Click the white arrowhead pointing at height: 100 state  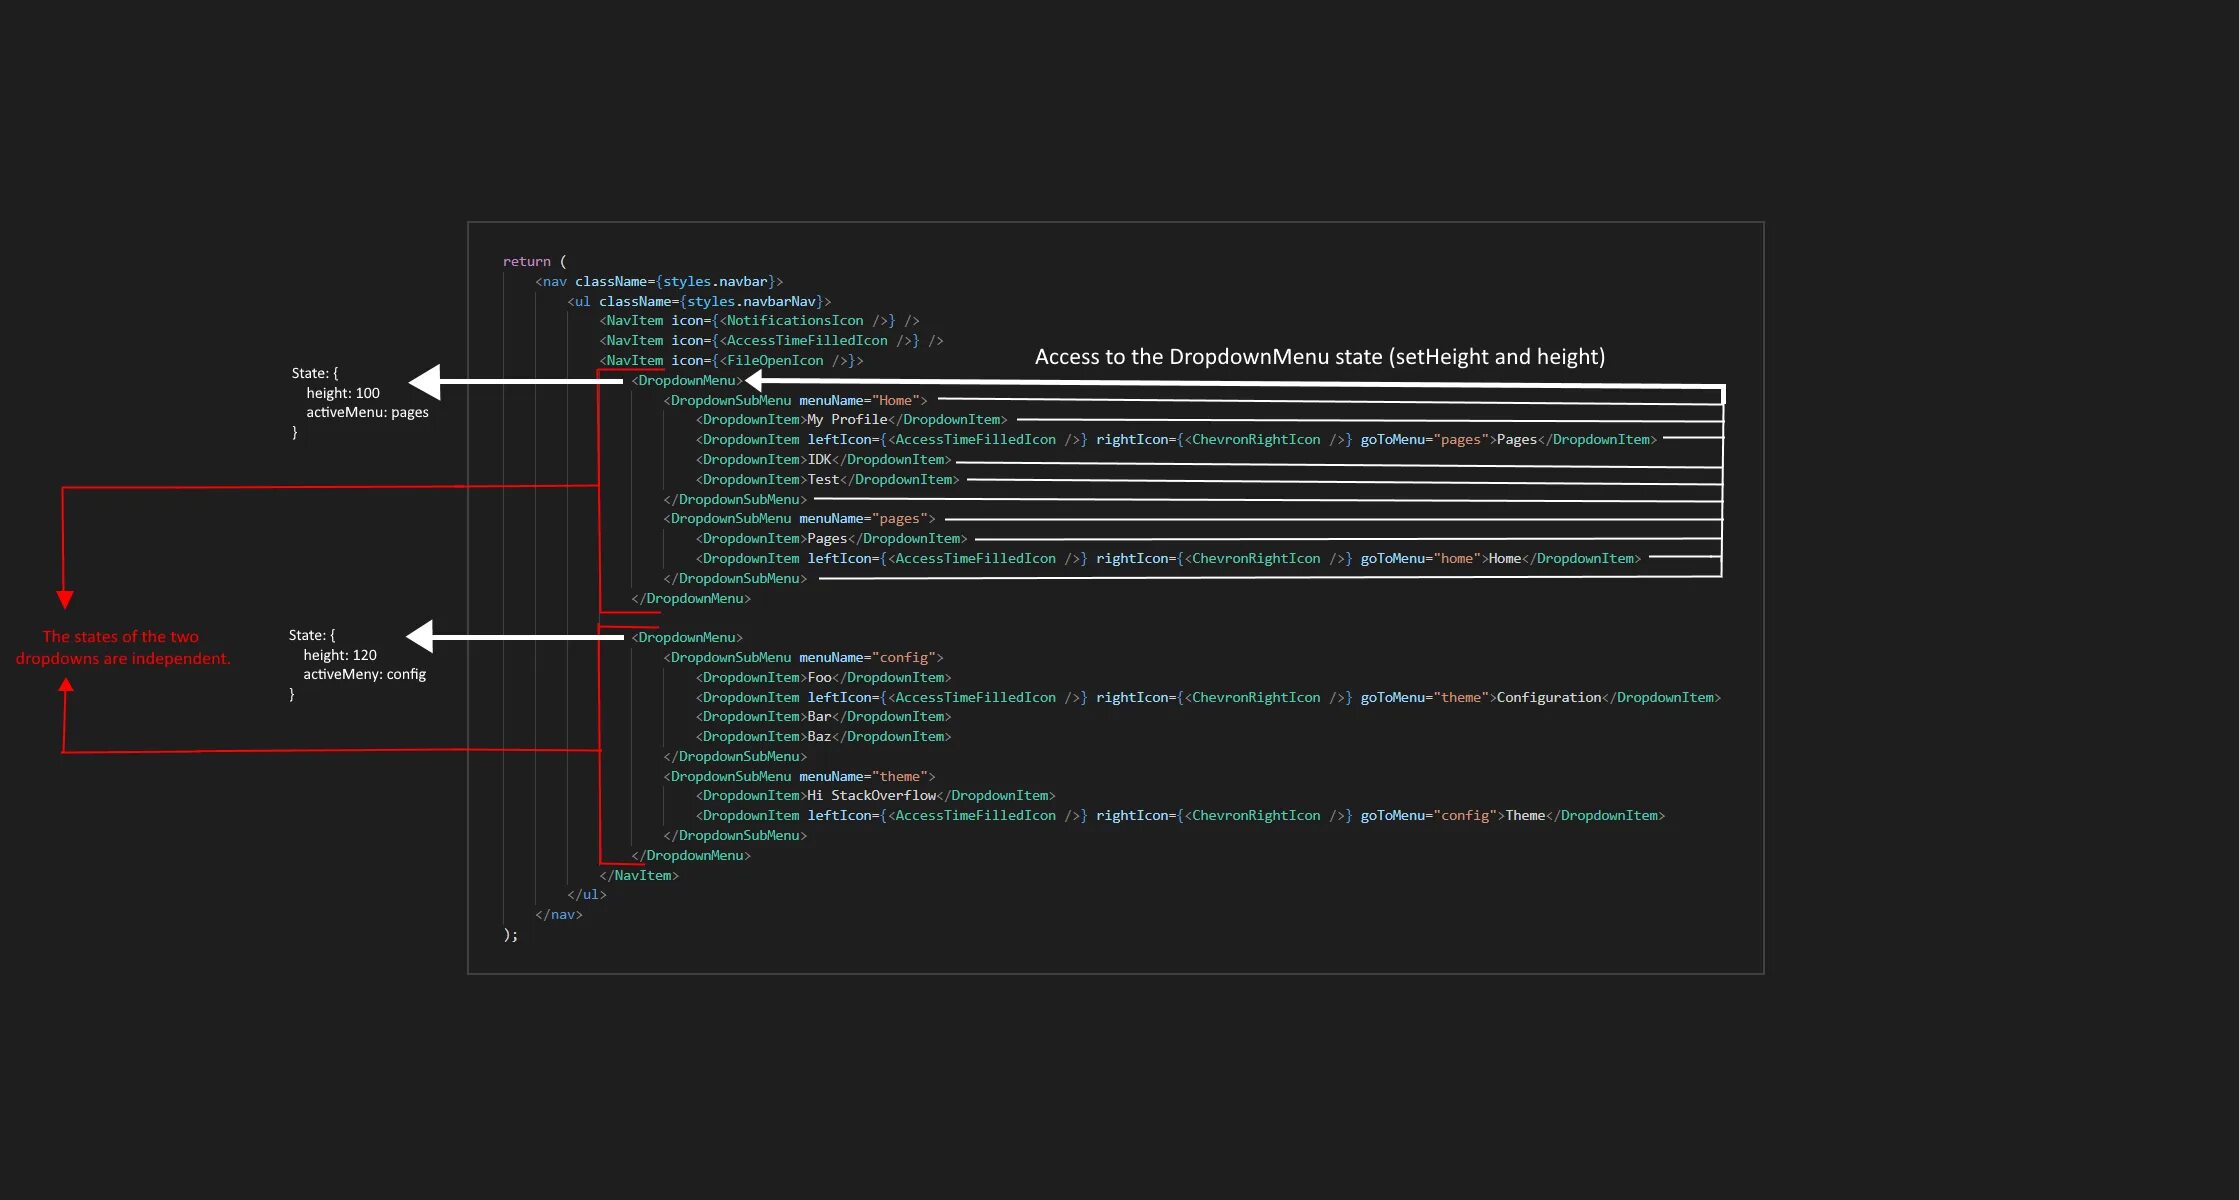(427, 382)
